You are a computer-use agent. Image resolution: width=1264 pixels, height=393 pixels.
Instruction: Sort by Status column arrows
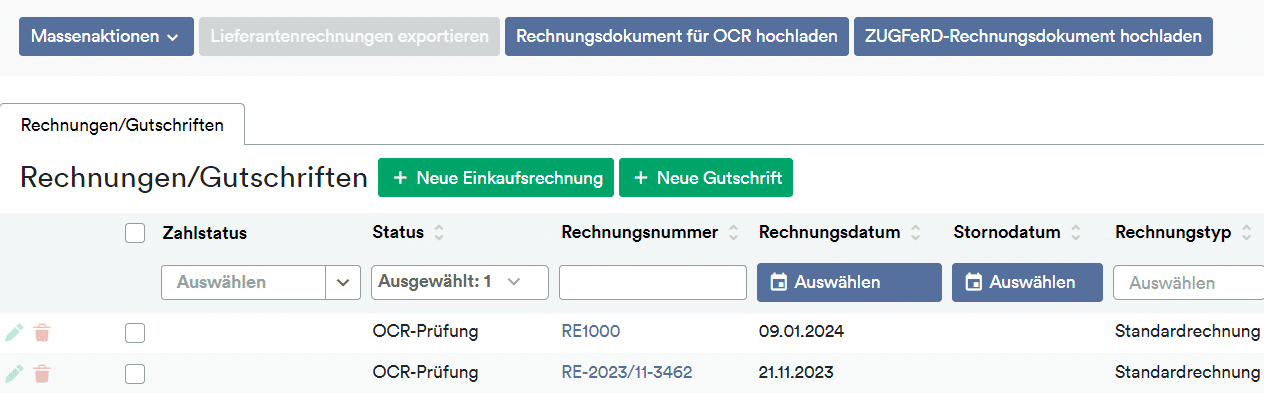coord(439,233)
